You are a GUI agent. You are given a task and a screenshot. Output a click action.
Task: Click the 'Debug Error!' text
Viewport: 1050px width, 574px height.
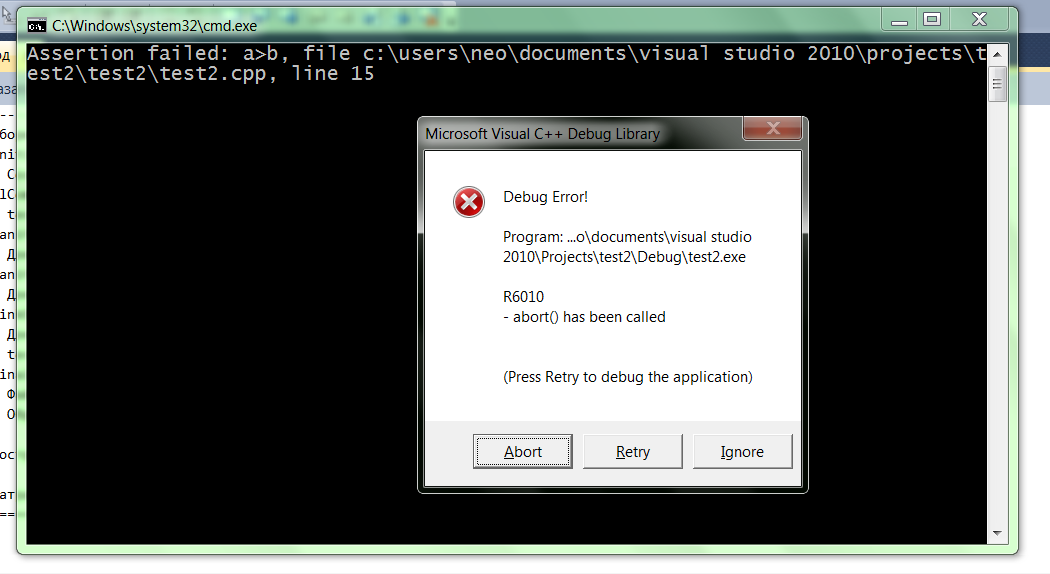(x=545, y=197)
